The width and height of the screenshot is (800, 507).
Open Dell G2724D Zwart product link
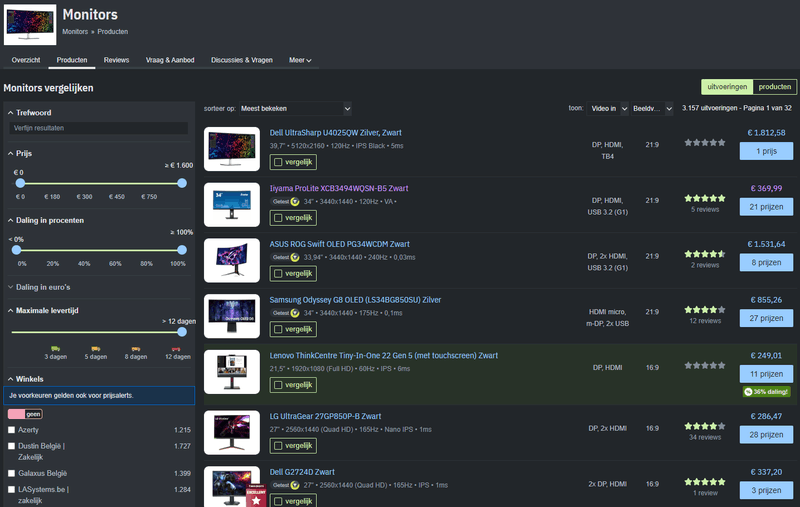302,472
